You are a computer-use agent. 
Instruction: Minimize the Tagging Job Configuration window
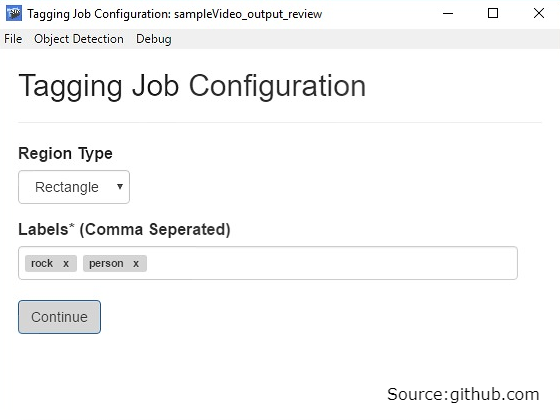(448, 14)
